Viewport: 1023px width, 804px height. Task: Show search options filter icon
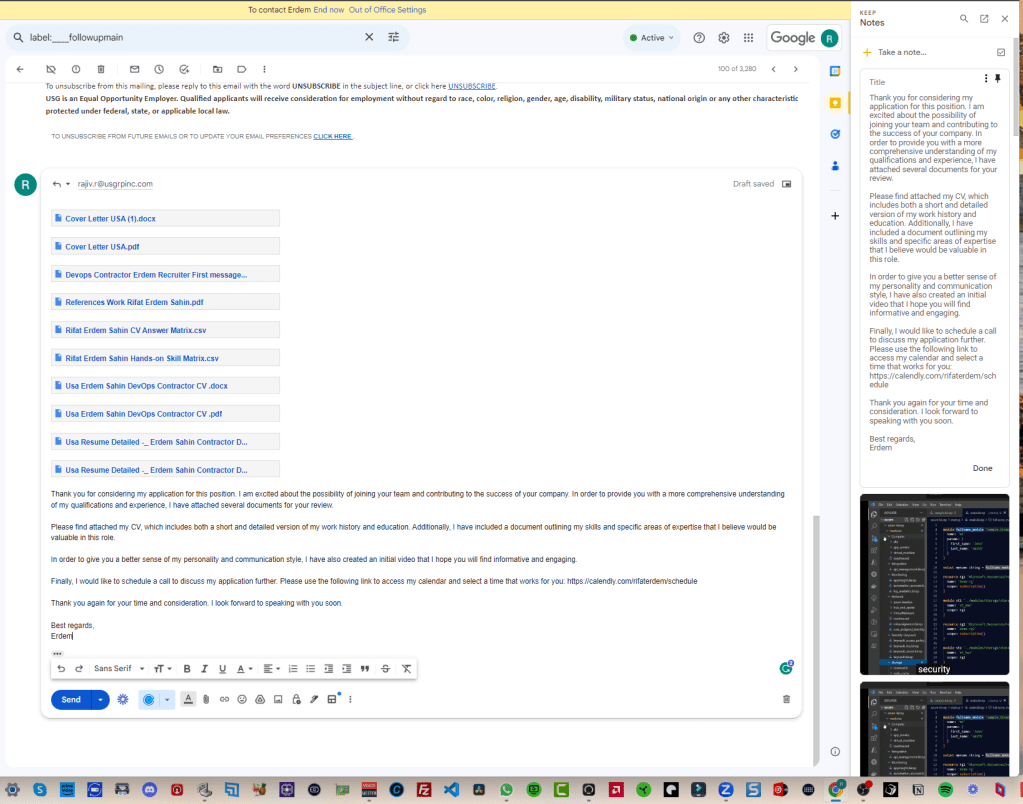tap(393, 37)
